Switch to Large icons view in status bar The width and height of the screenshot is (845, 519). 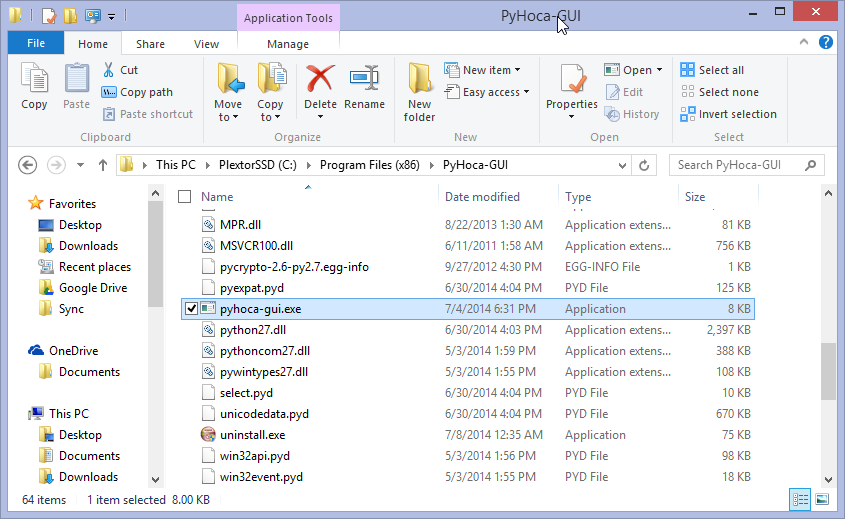coord(822,500)
